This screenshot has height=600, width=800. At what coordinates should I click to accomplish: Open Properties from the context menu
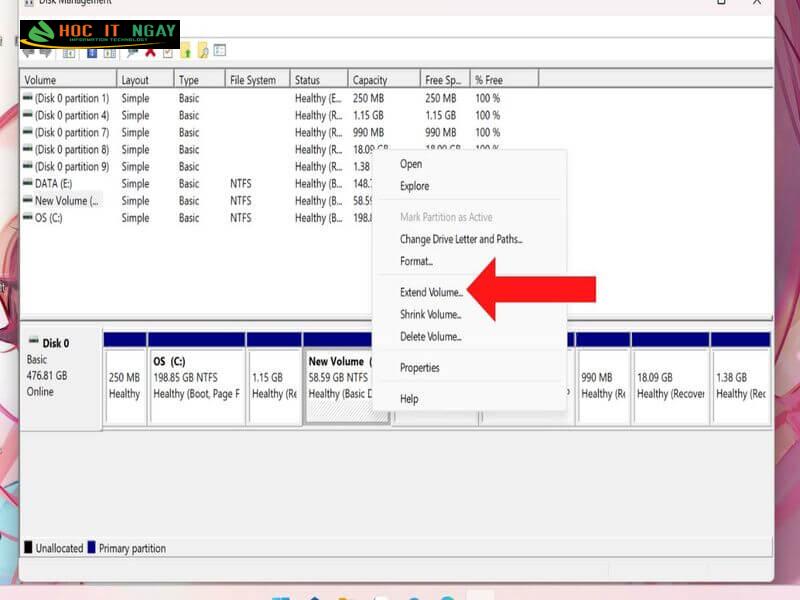coord(419,368)
